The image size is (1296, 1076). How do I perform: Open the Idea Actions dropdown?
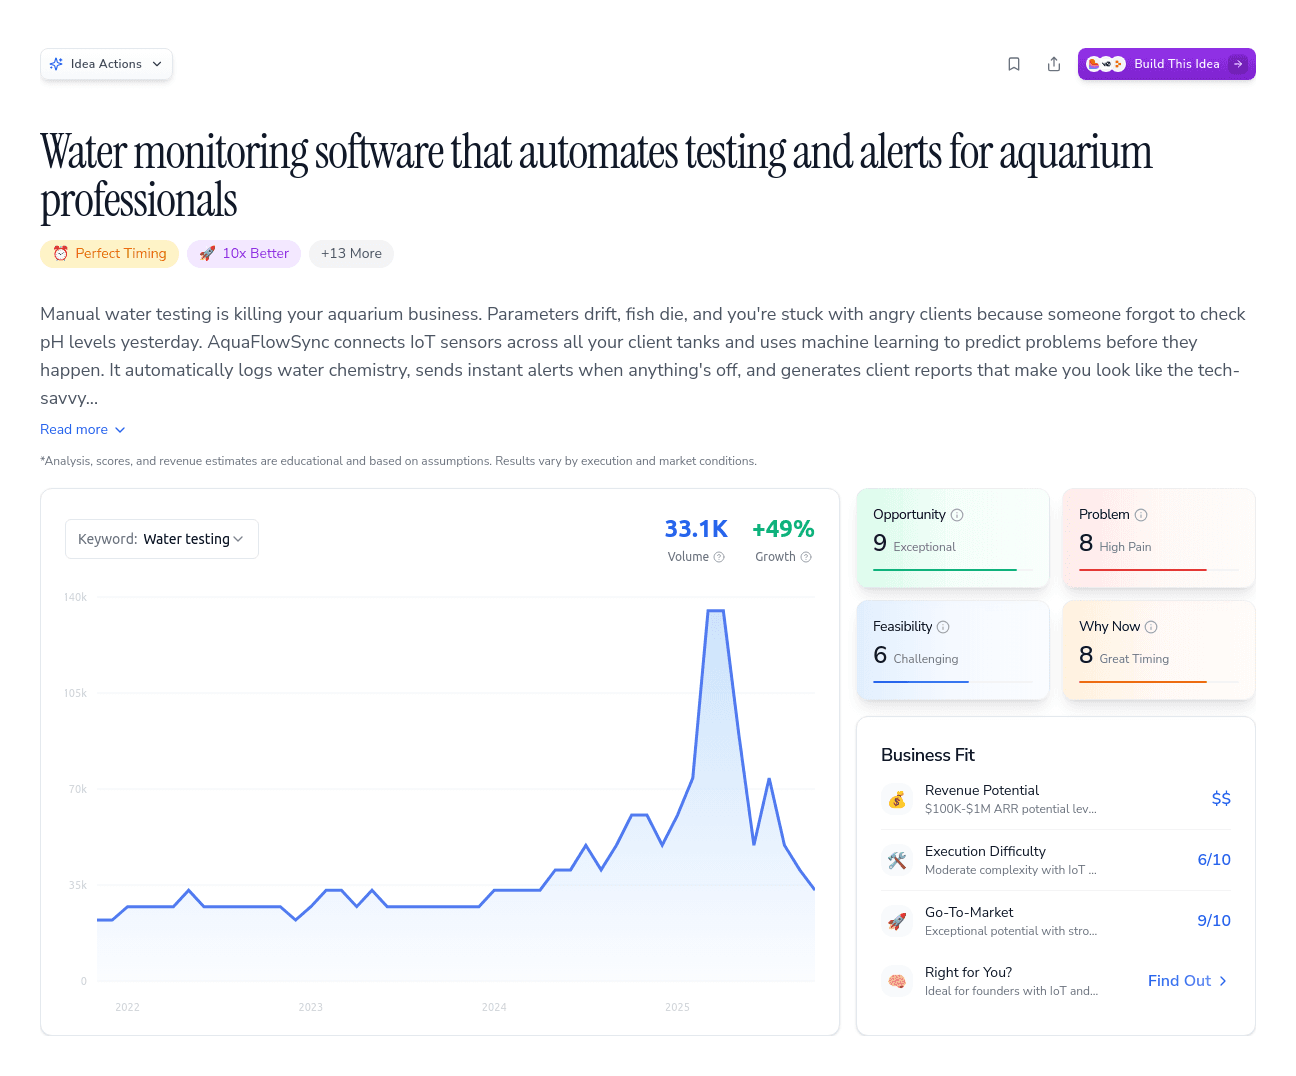106,63
